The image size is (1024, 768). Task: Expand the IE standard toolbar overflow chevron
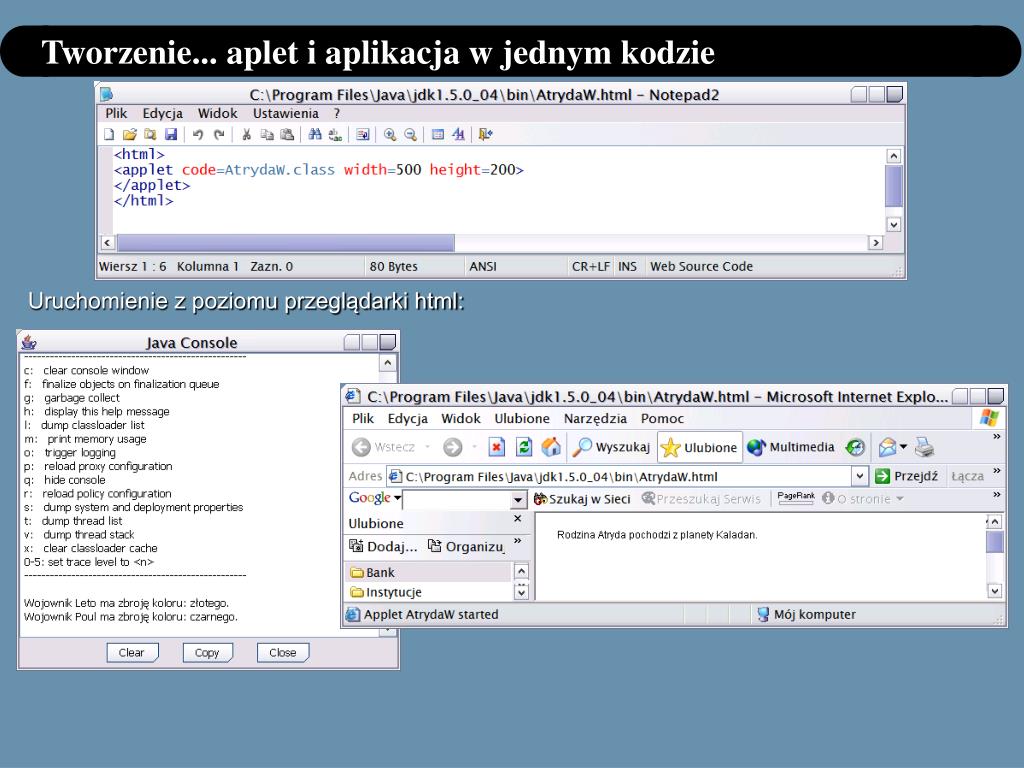[x=997, y=437]
